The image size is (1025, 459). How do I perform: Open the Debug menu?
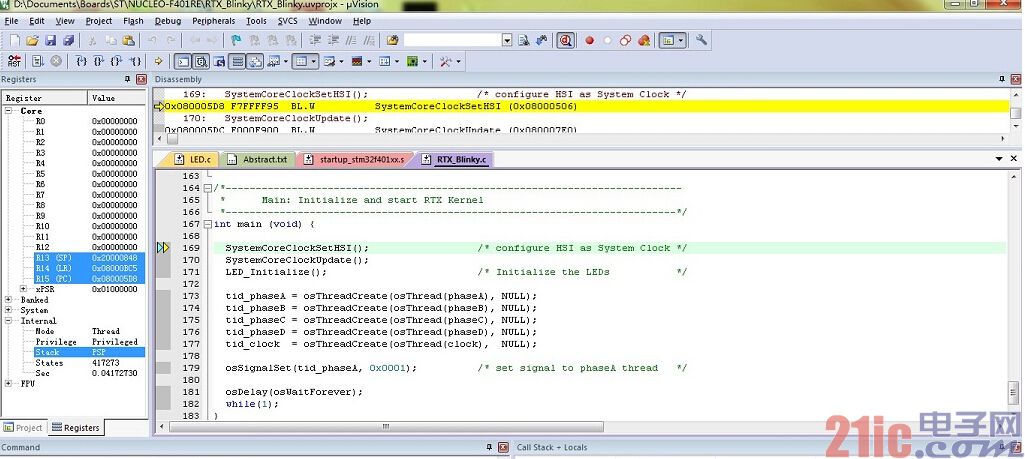pos(167,21)
